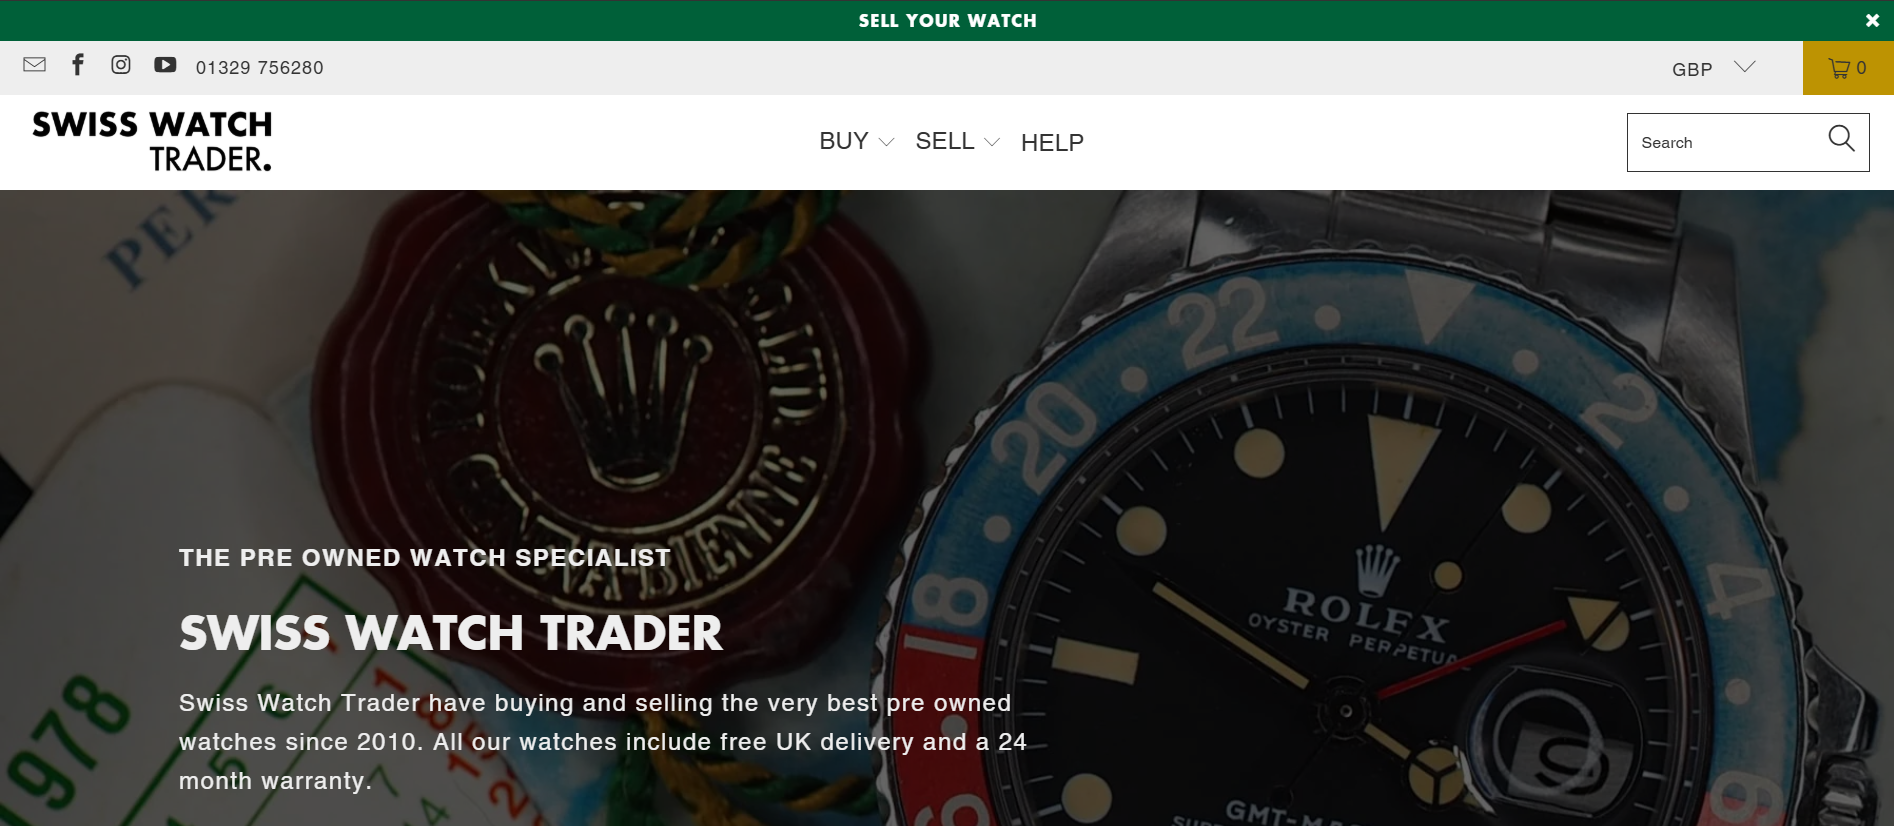This screenshot has height=826, width=1894.
Task: Dismiss the Sell Your Watch banner
Action: [1872, 20]
